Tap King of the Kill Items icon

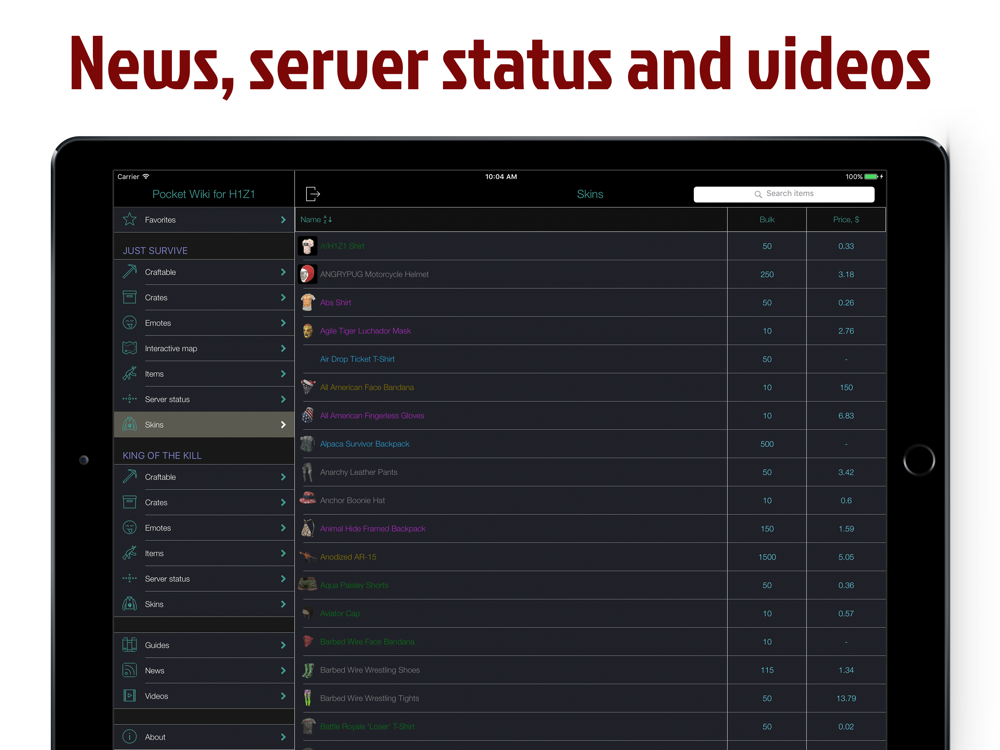click(129, 553)
